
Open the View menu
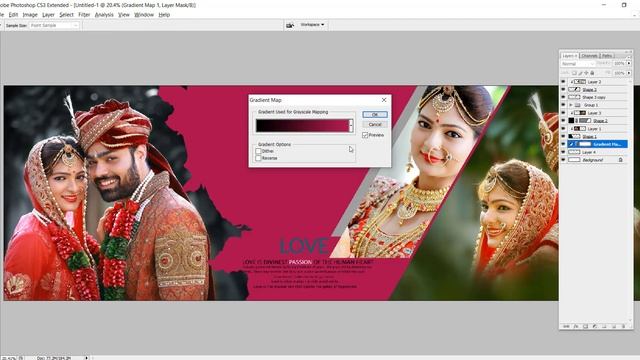pyautogui.click(x=124, y=15)
